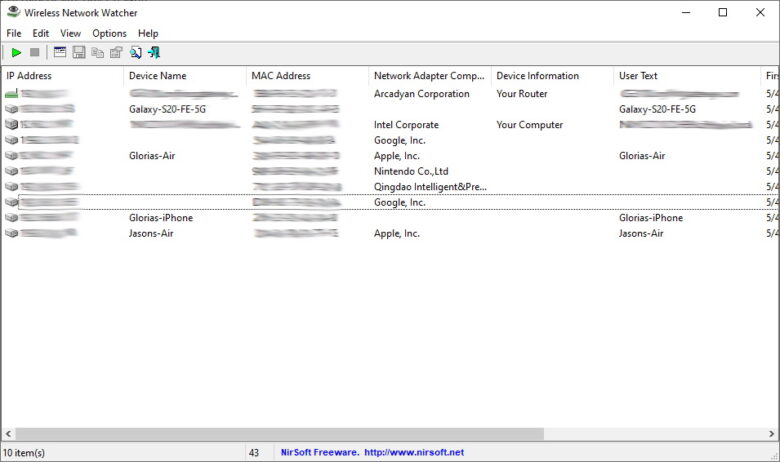Image resolution: width=780 pixels, height=462 pixels.
Task: Select the router icon in the first row
Action: coord(11,93)
